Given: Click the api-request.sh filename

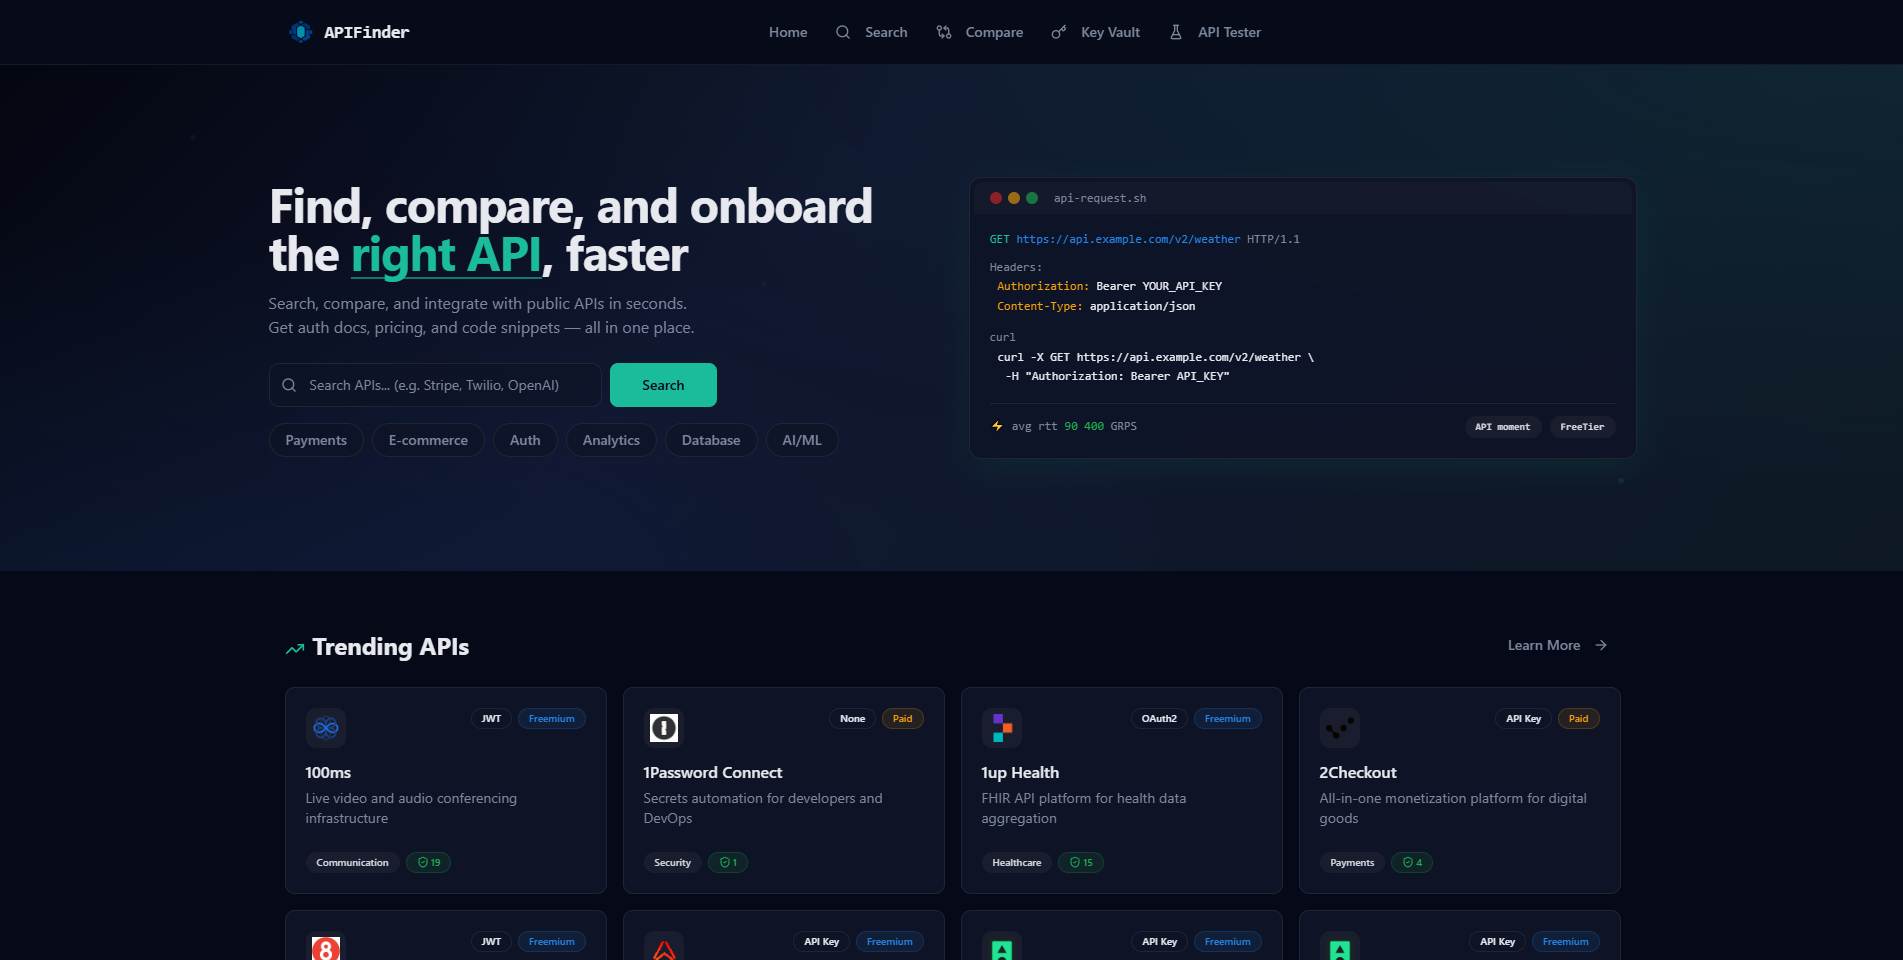Looking at the screenshot, I should pos(1100,198).
